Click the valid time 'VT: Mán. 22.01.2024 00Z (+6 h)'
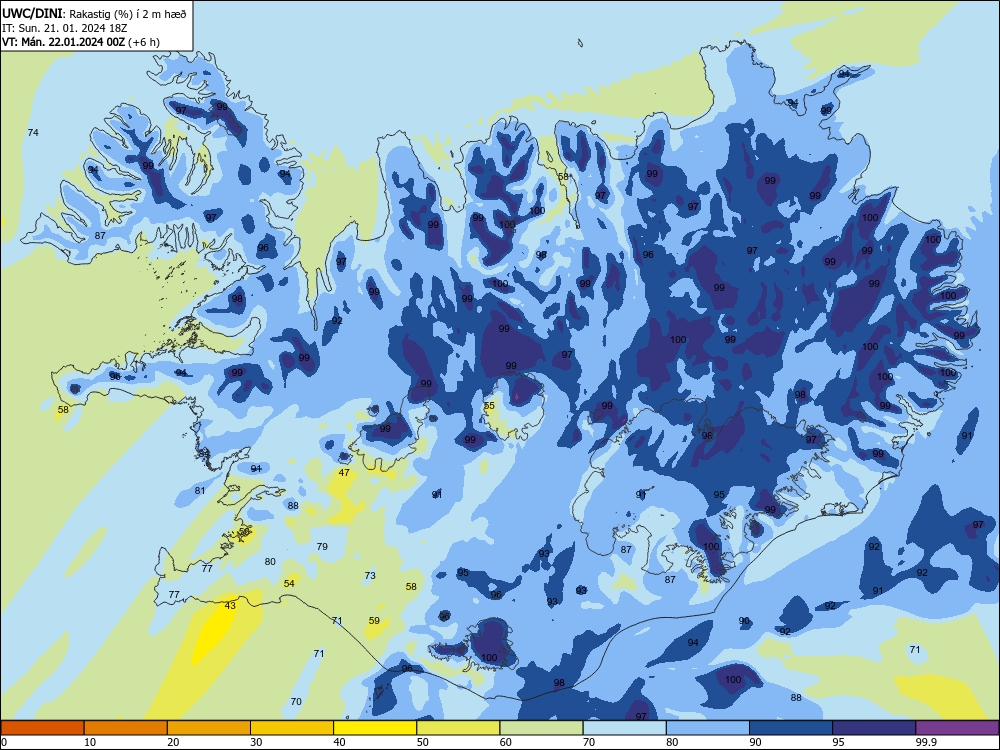This screenshot has height=750, width=1000. (81, 42)
